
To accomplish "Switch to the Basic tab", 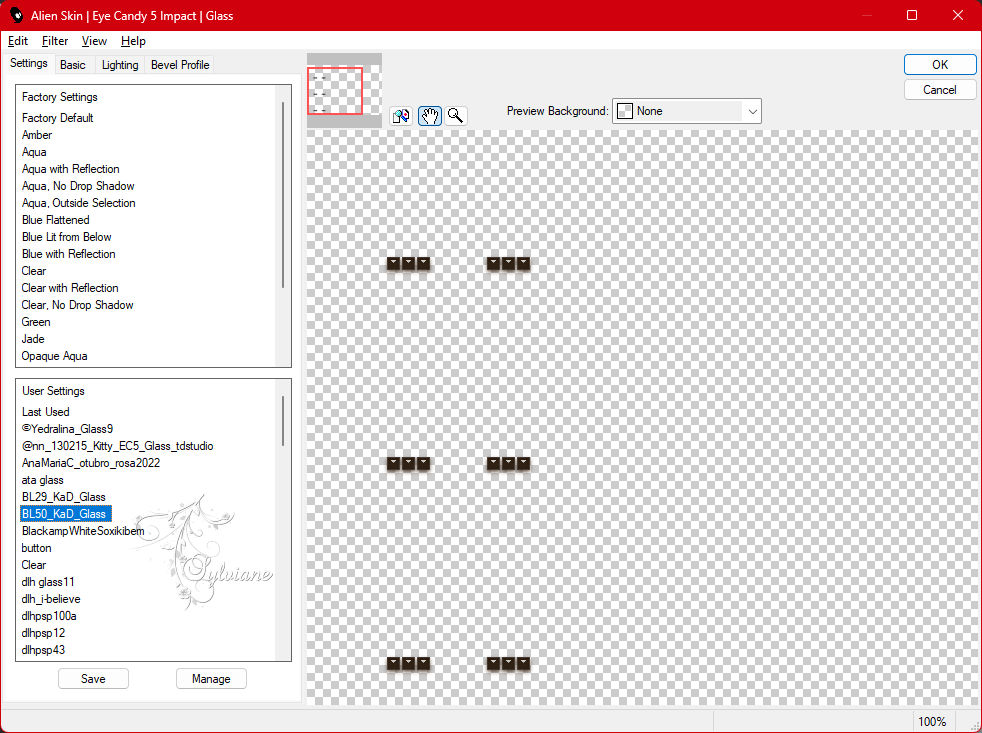I will coord(73,65).
